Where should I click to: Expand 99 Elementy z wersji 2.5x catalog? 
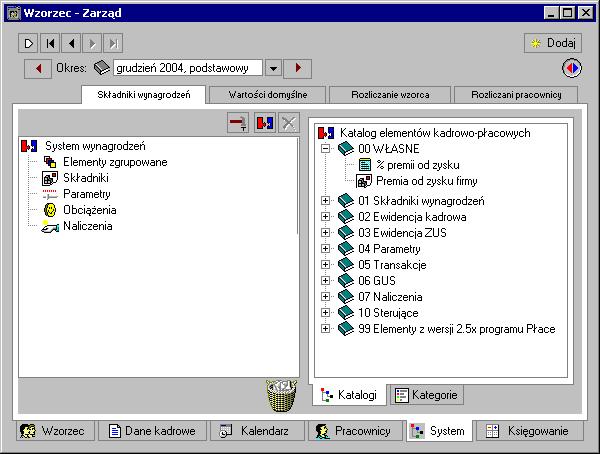click(325, 329)
